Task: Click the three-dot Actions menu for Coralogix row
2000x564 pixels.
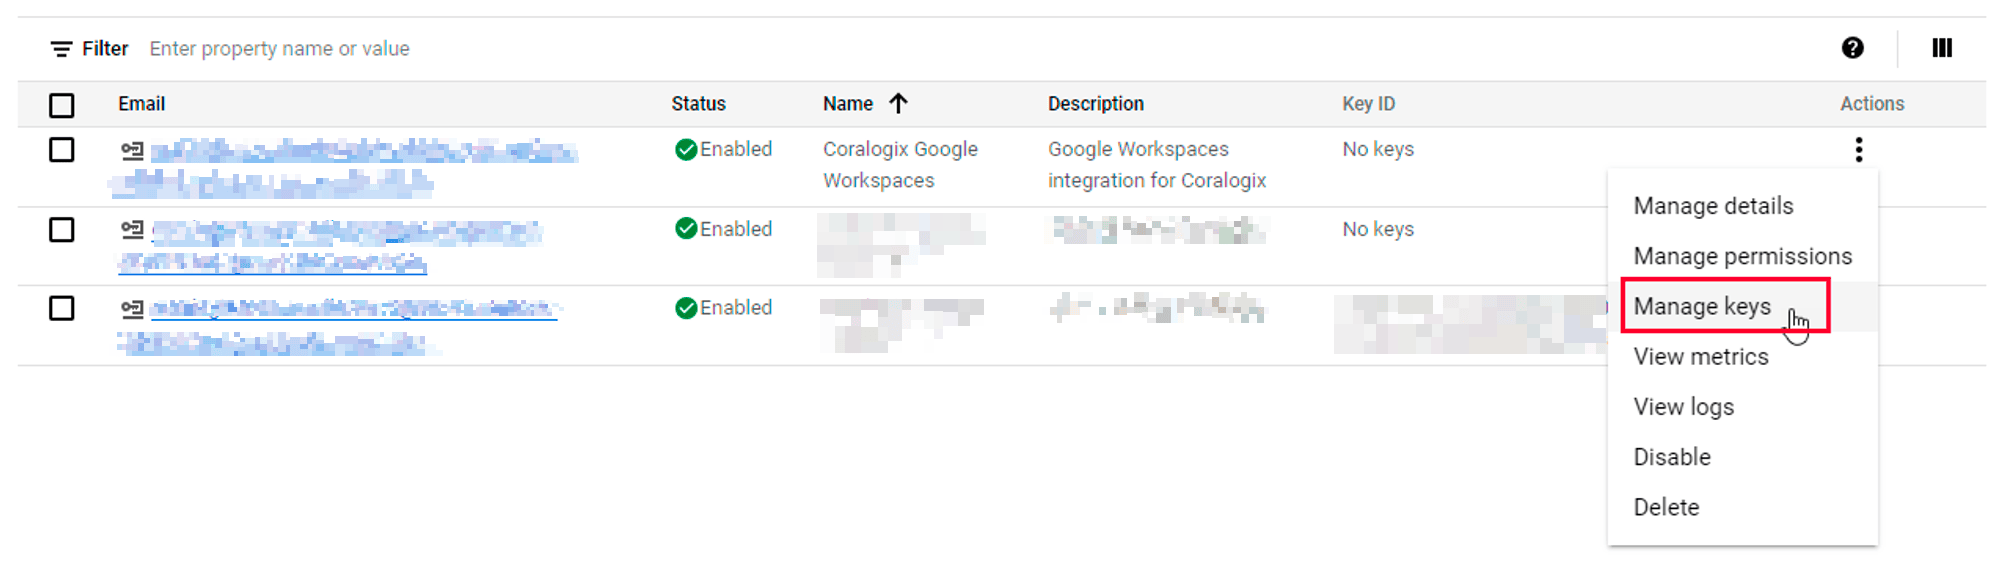Action: click(x=1859, y=150)
